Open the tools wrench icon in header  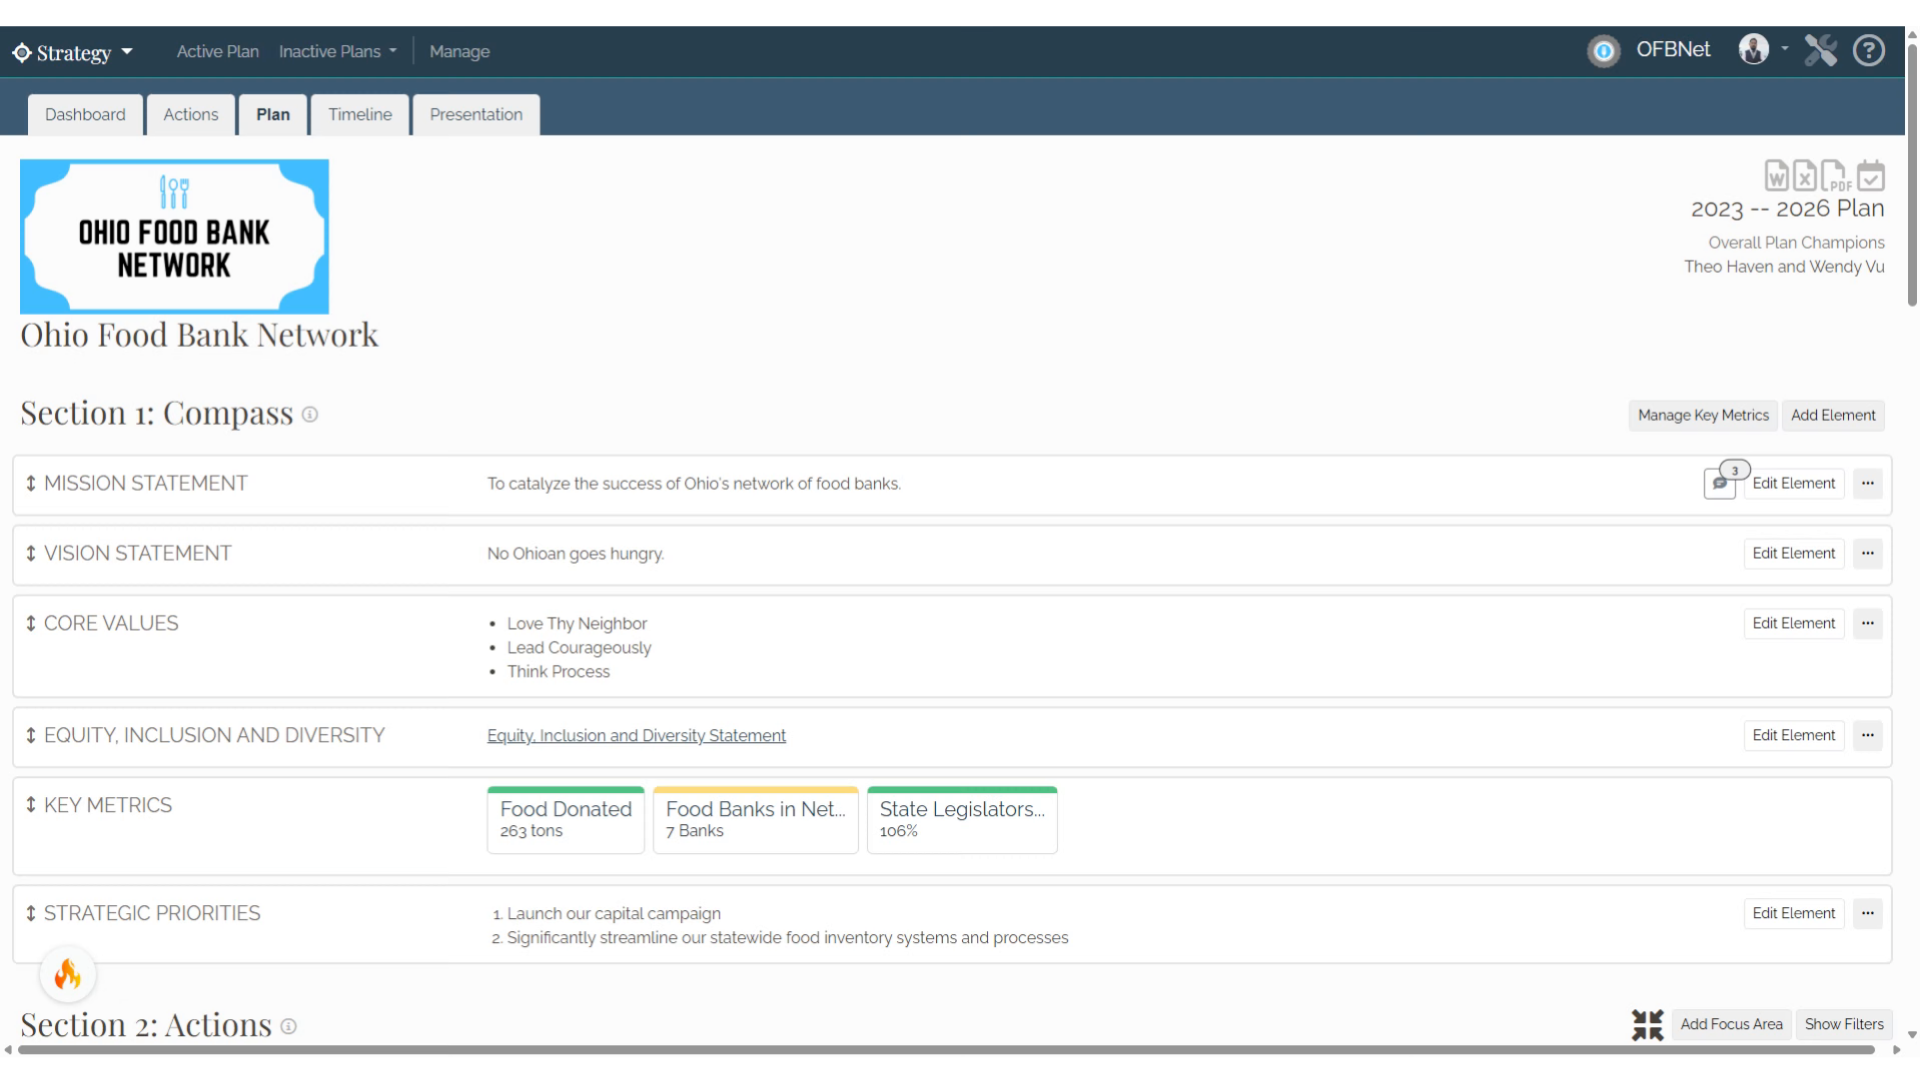1820,50
